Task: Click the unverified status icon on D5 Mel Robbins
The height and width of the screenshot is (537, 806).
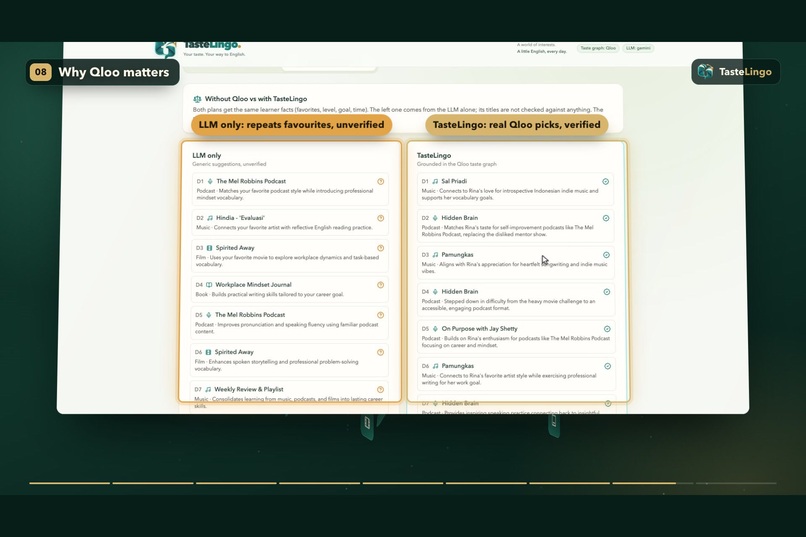Action: point(380,315)
